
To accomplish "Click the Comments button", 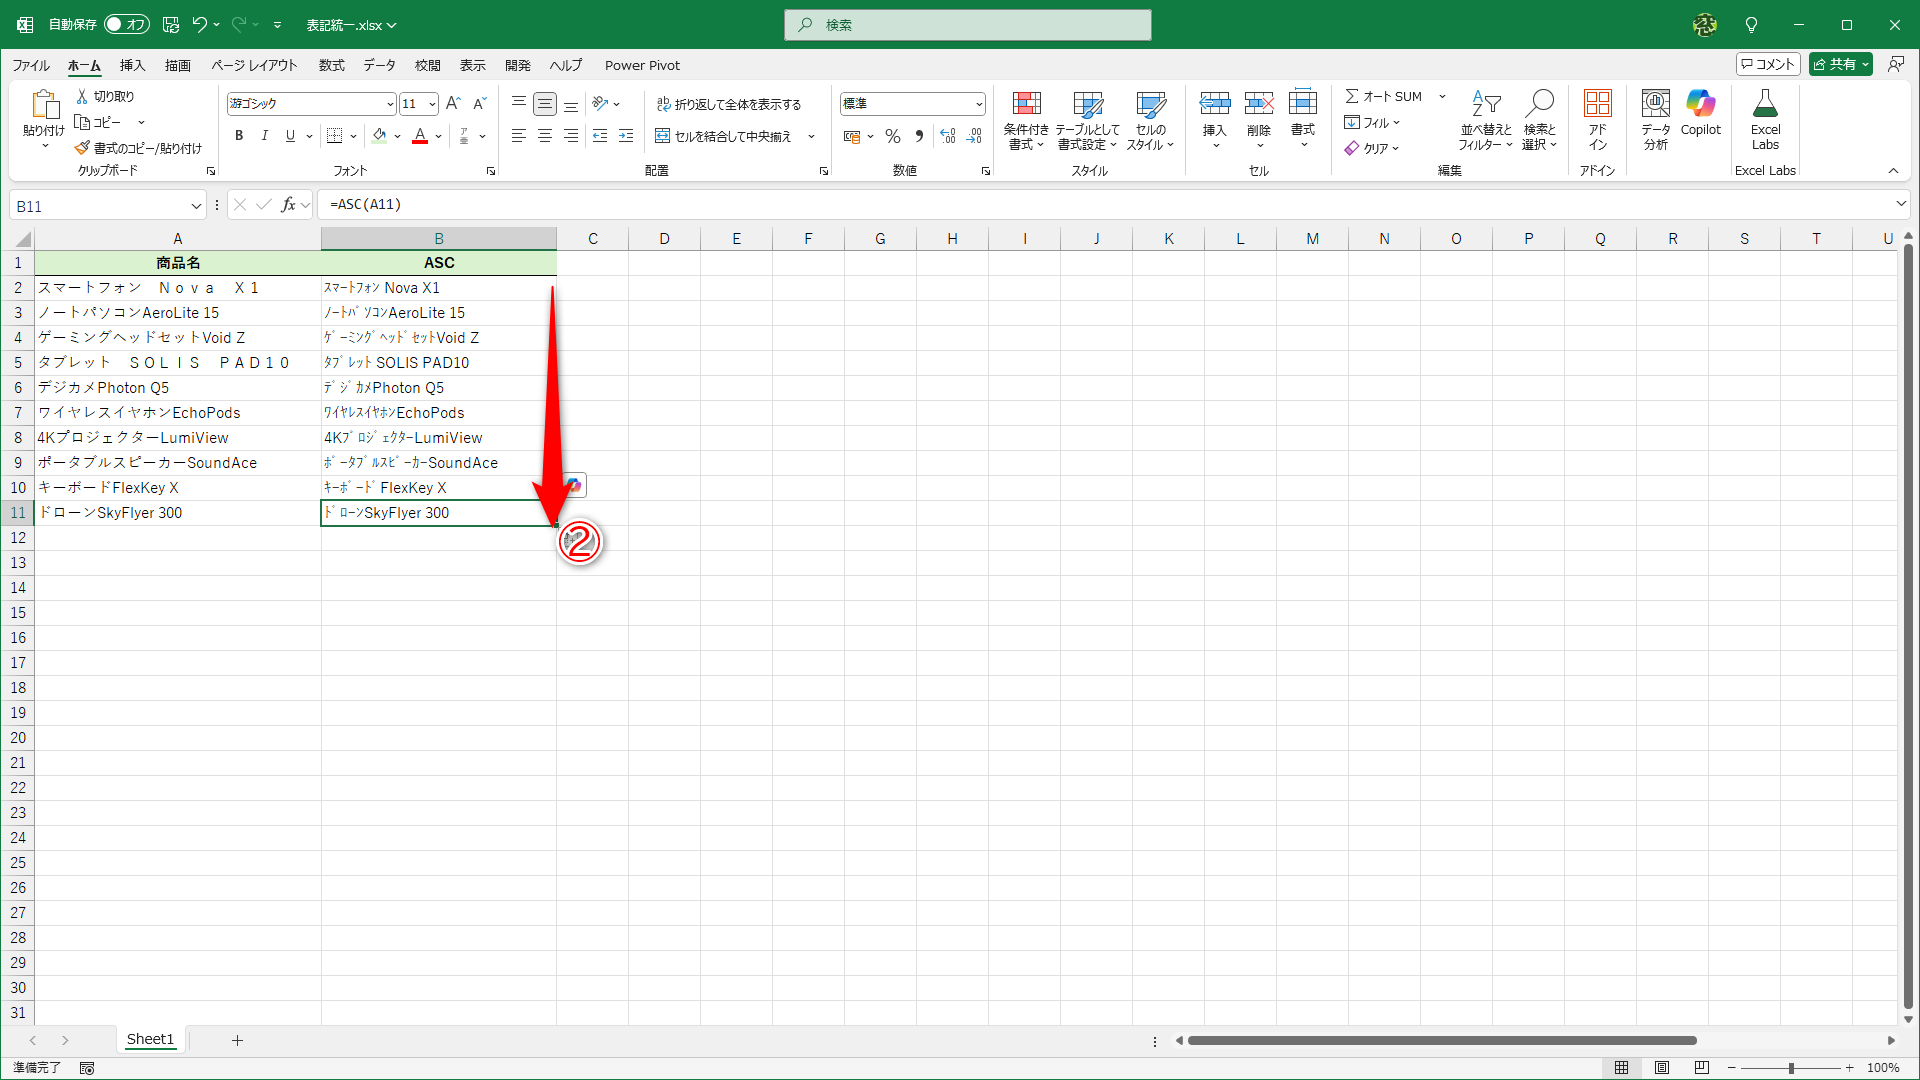I will pyautogui.click(x=1768, y=64).
